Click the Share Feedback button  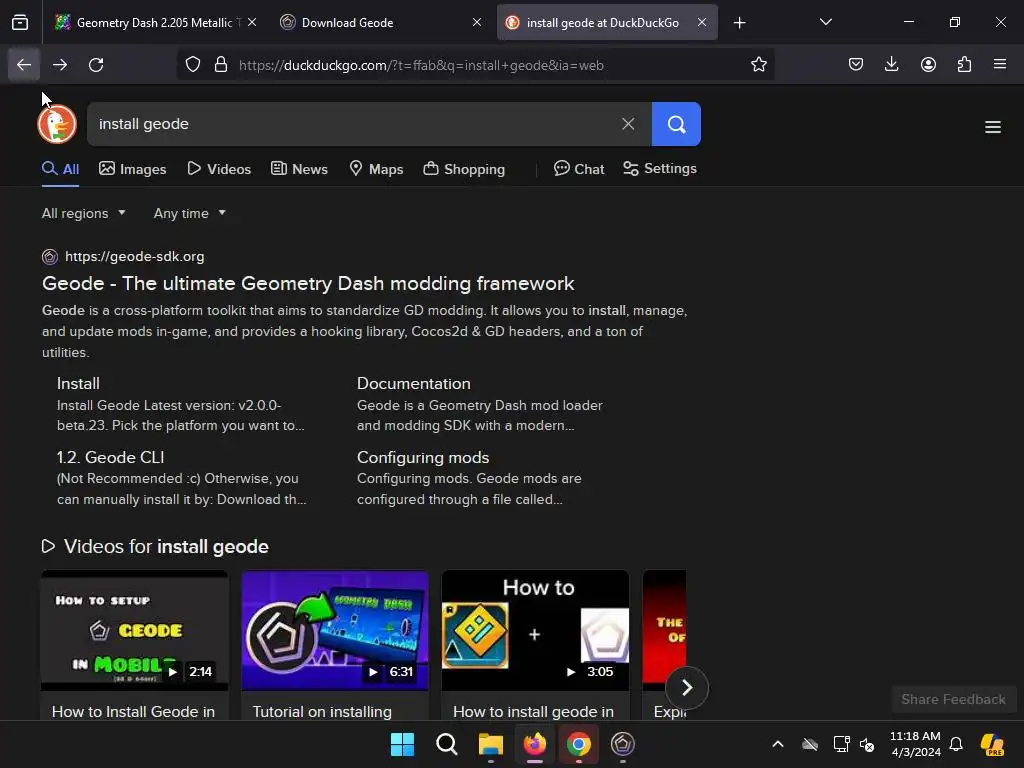click(x=953, y=699)
